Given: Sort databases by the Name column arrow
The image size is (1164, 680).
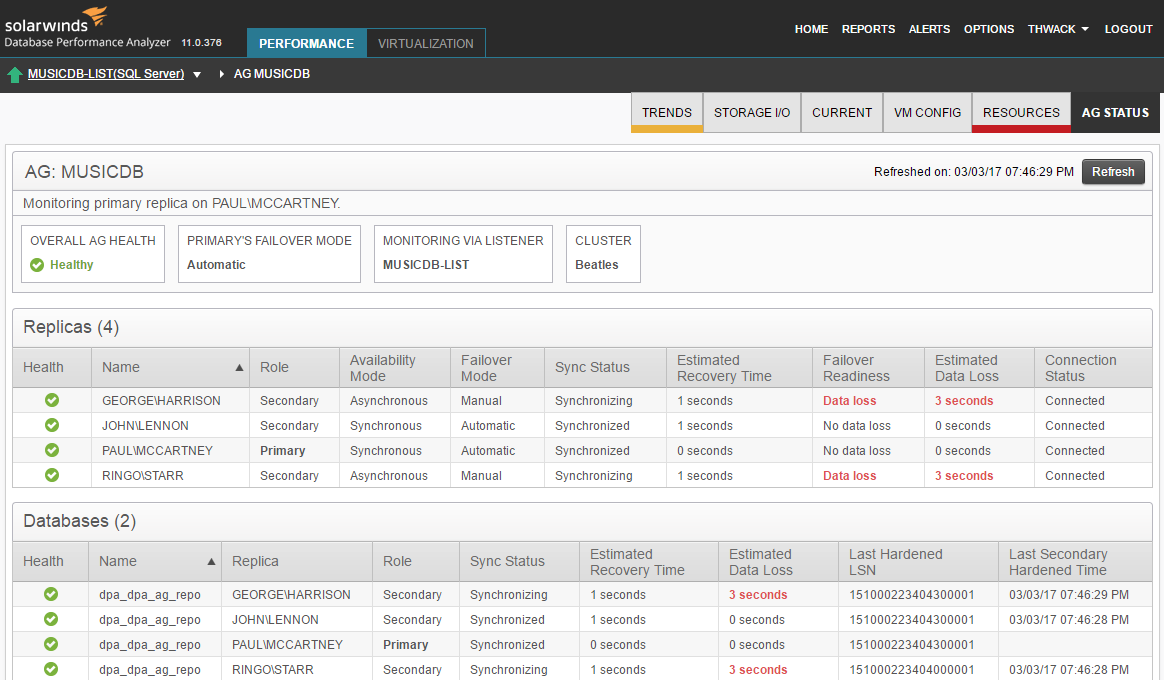Looking at the screenshot, I should tap(211, 562).
